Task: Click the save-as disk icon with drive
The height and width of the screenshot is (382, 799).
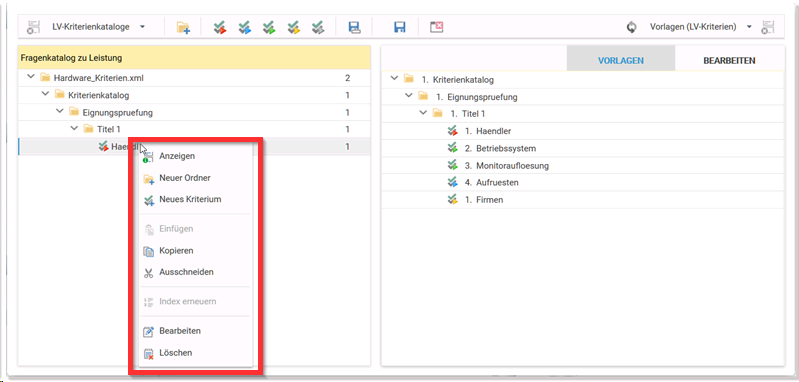Action: (x=355, y=28)
